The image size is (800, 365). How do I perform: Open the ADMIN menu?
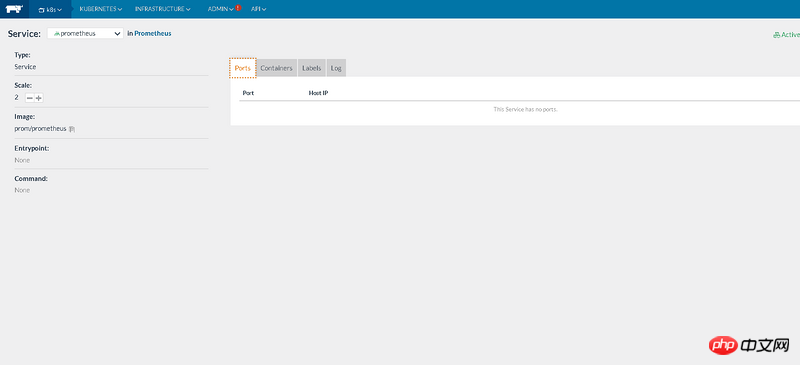(x=220, y=9)
